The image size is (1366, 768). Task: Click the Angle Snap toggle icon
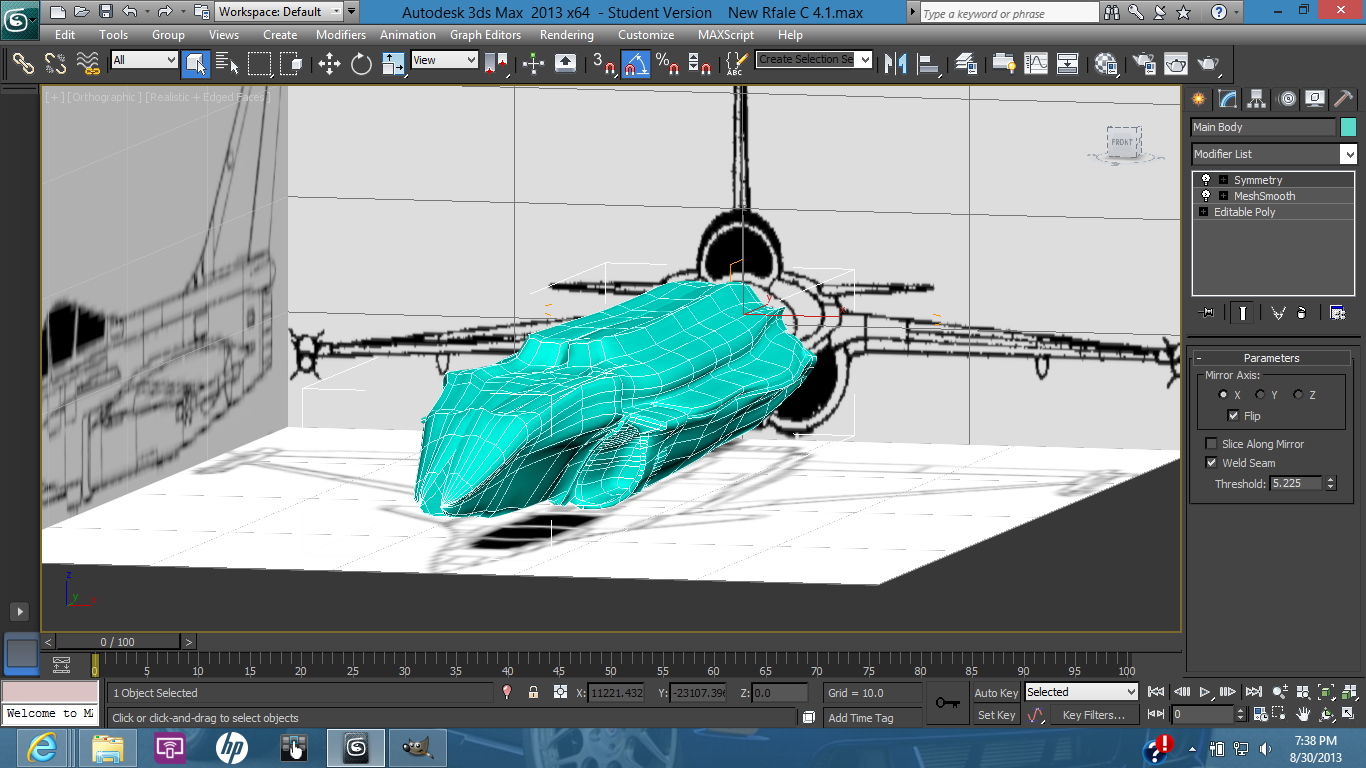(636, 64)
